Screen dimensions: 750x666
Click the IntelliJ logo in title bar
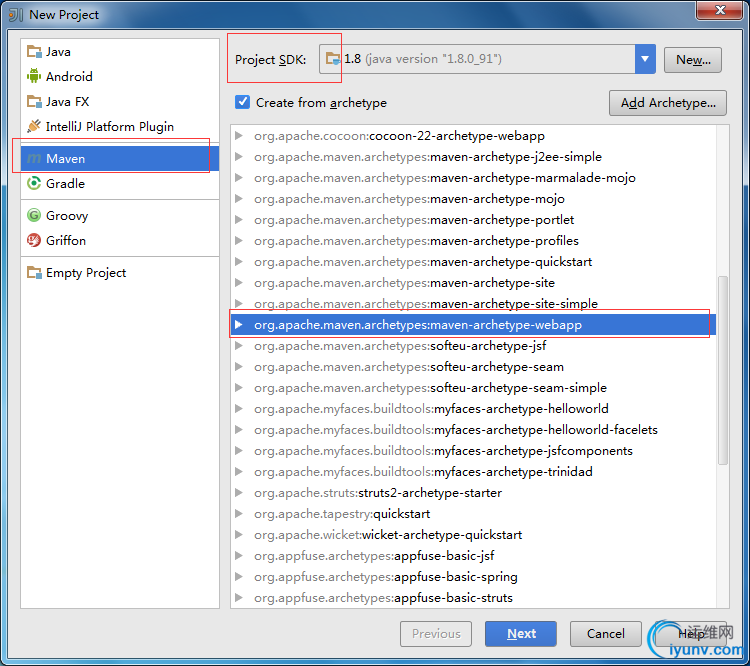click(x=16, y=14)
